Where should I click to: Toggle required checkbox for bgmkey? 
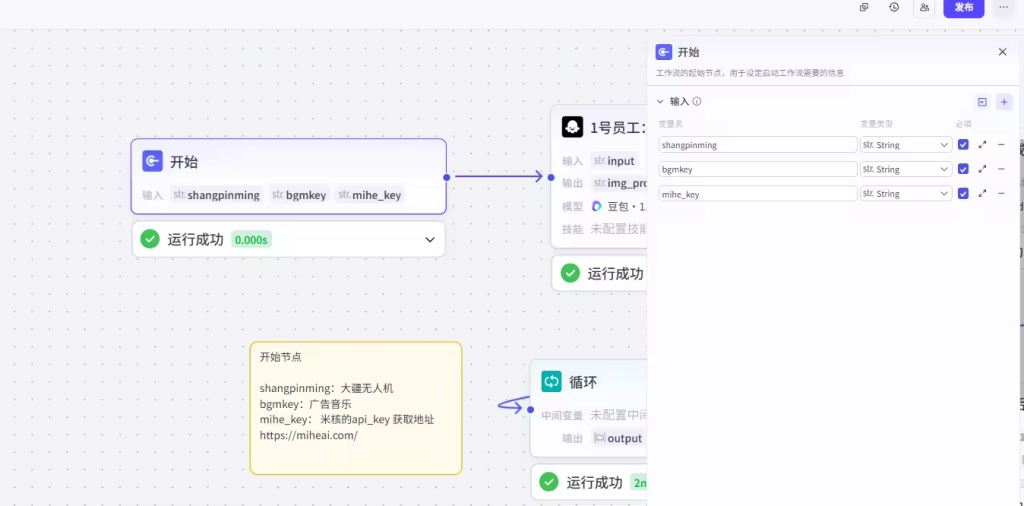click(963, 169)
